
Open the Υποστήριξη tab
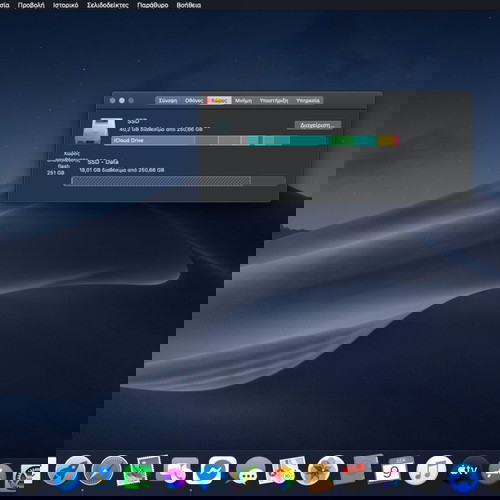pos(274,100)
